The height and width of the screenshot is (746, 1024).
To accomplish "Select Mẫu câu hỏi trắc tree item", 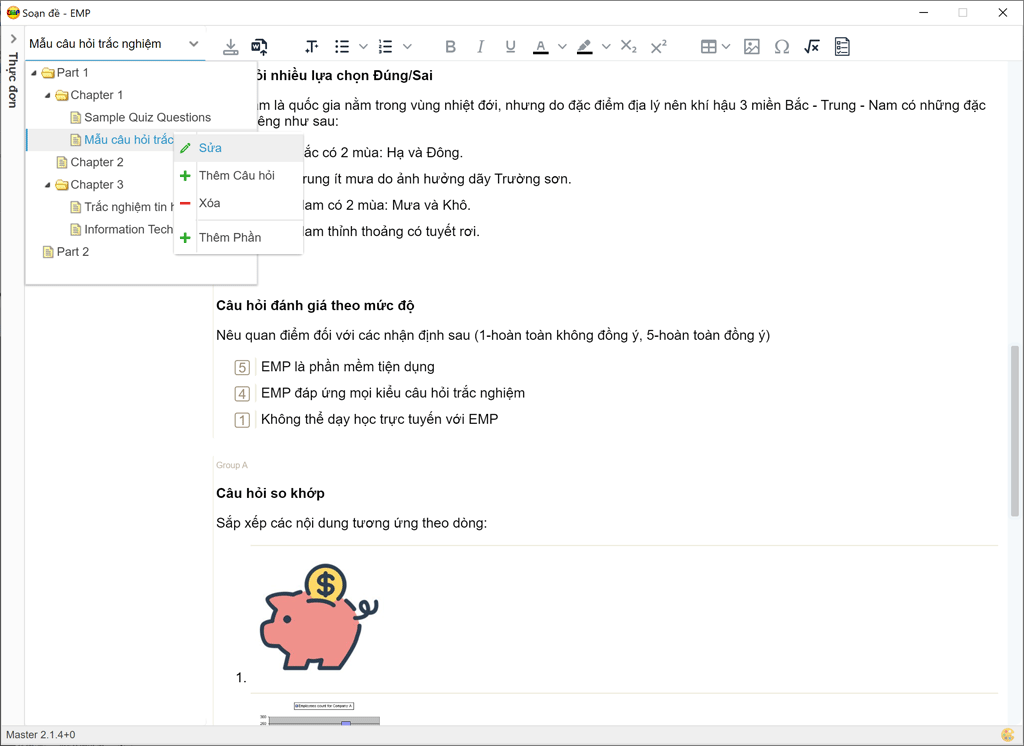I will pyautogui.click(x=129, y=140).
